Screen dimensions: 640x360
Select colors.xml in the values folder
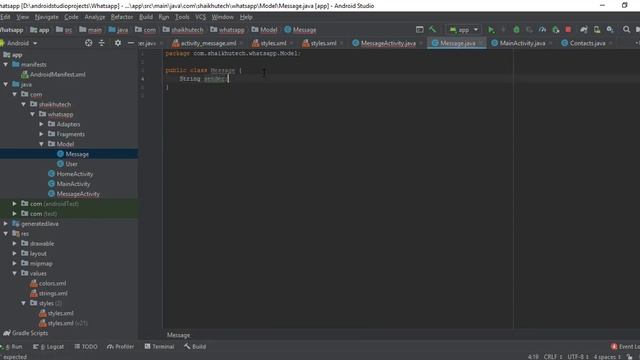(x=48, y=283)
